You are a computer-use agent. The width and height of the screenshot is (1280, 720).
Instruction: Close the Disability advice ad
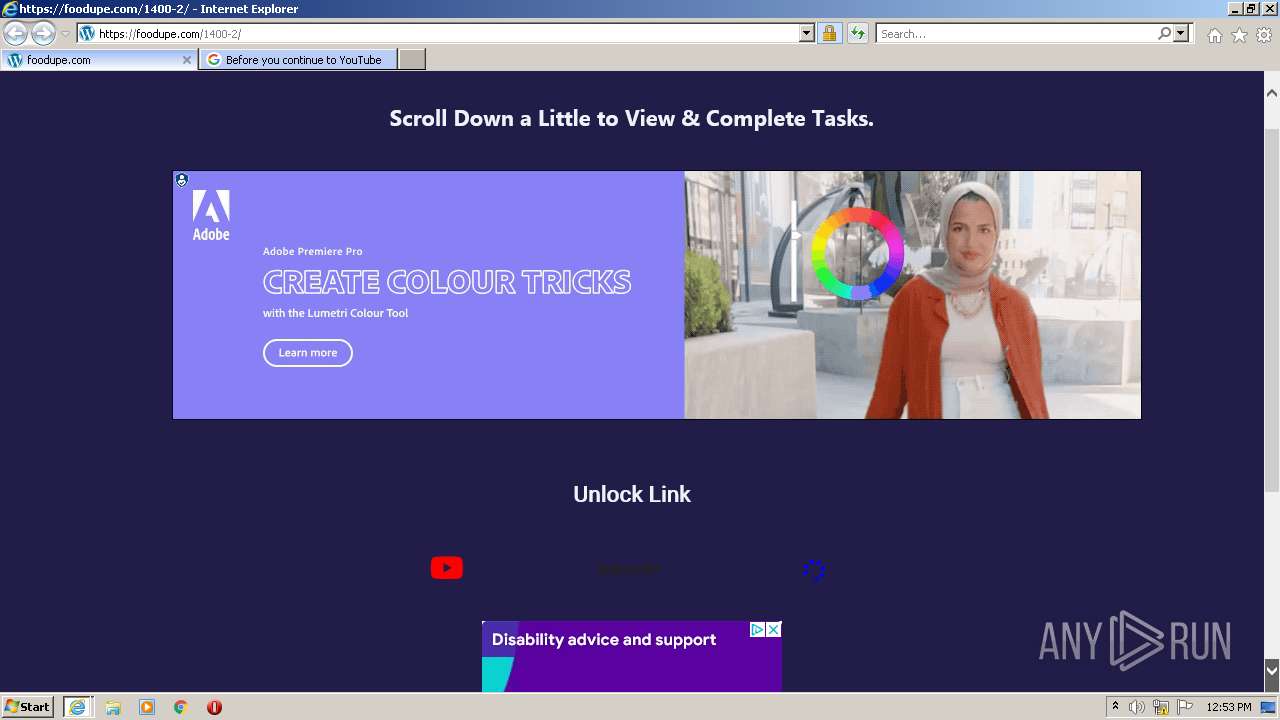773,629
